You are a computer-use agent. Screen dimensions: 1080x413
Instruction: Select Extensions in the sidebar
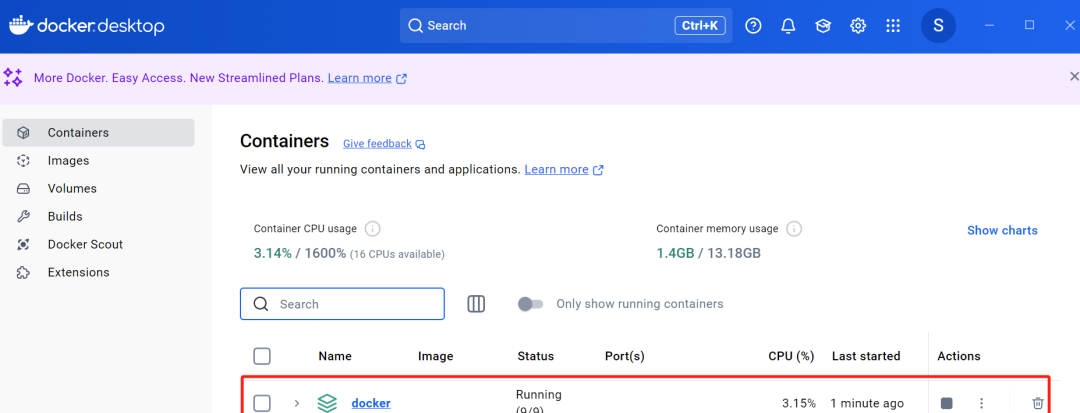click(x=98, y=273)
